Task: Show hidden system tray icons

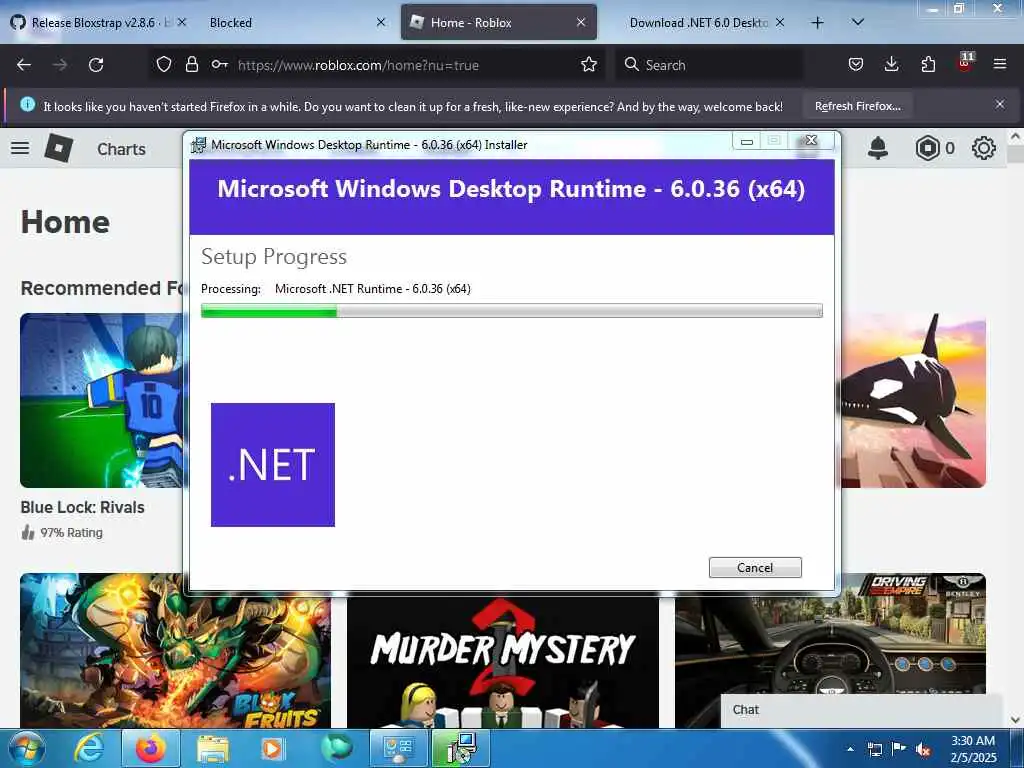Action: (850, 749)
